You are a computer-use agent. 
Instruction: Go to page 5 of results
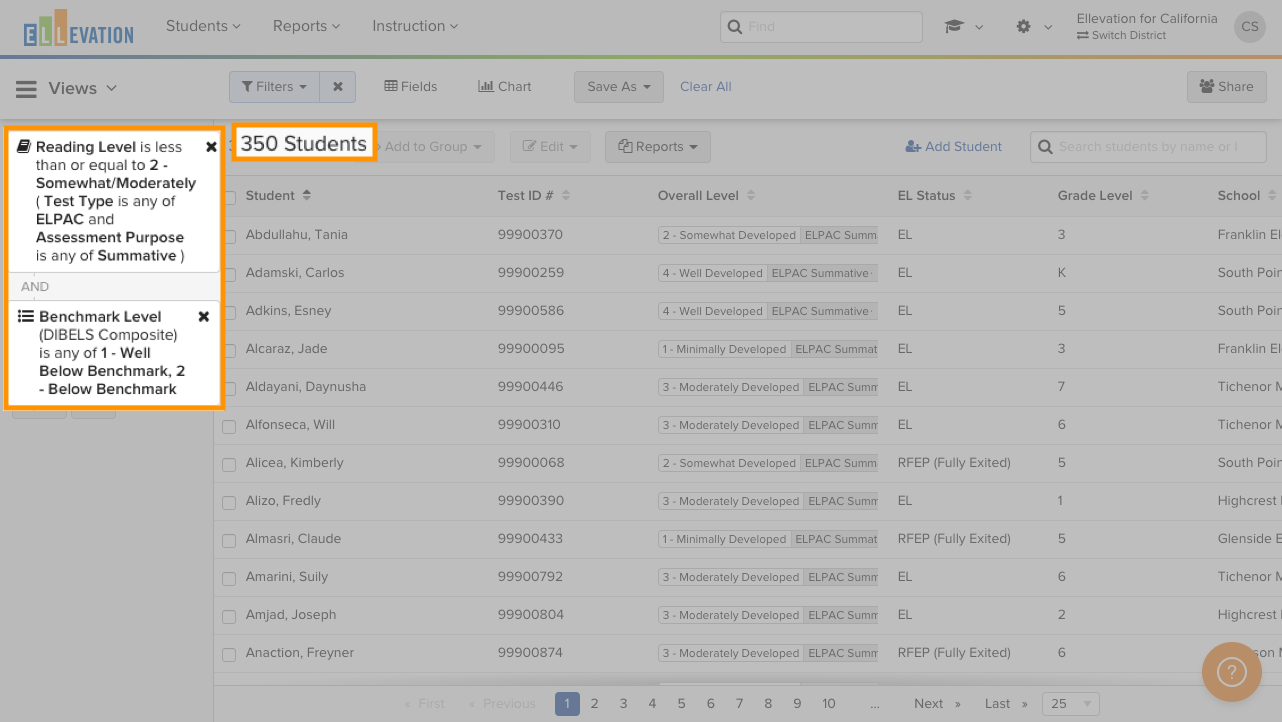point(681,704)
